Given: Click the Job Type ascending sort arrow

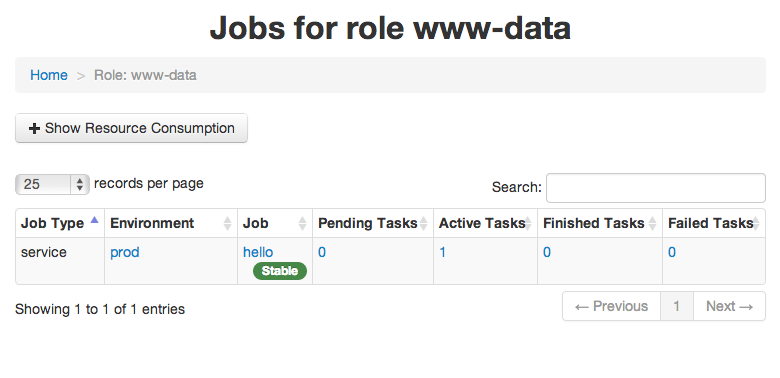Looking at the screenshot, I should 94,219.
